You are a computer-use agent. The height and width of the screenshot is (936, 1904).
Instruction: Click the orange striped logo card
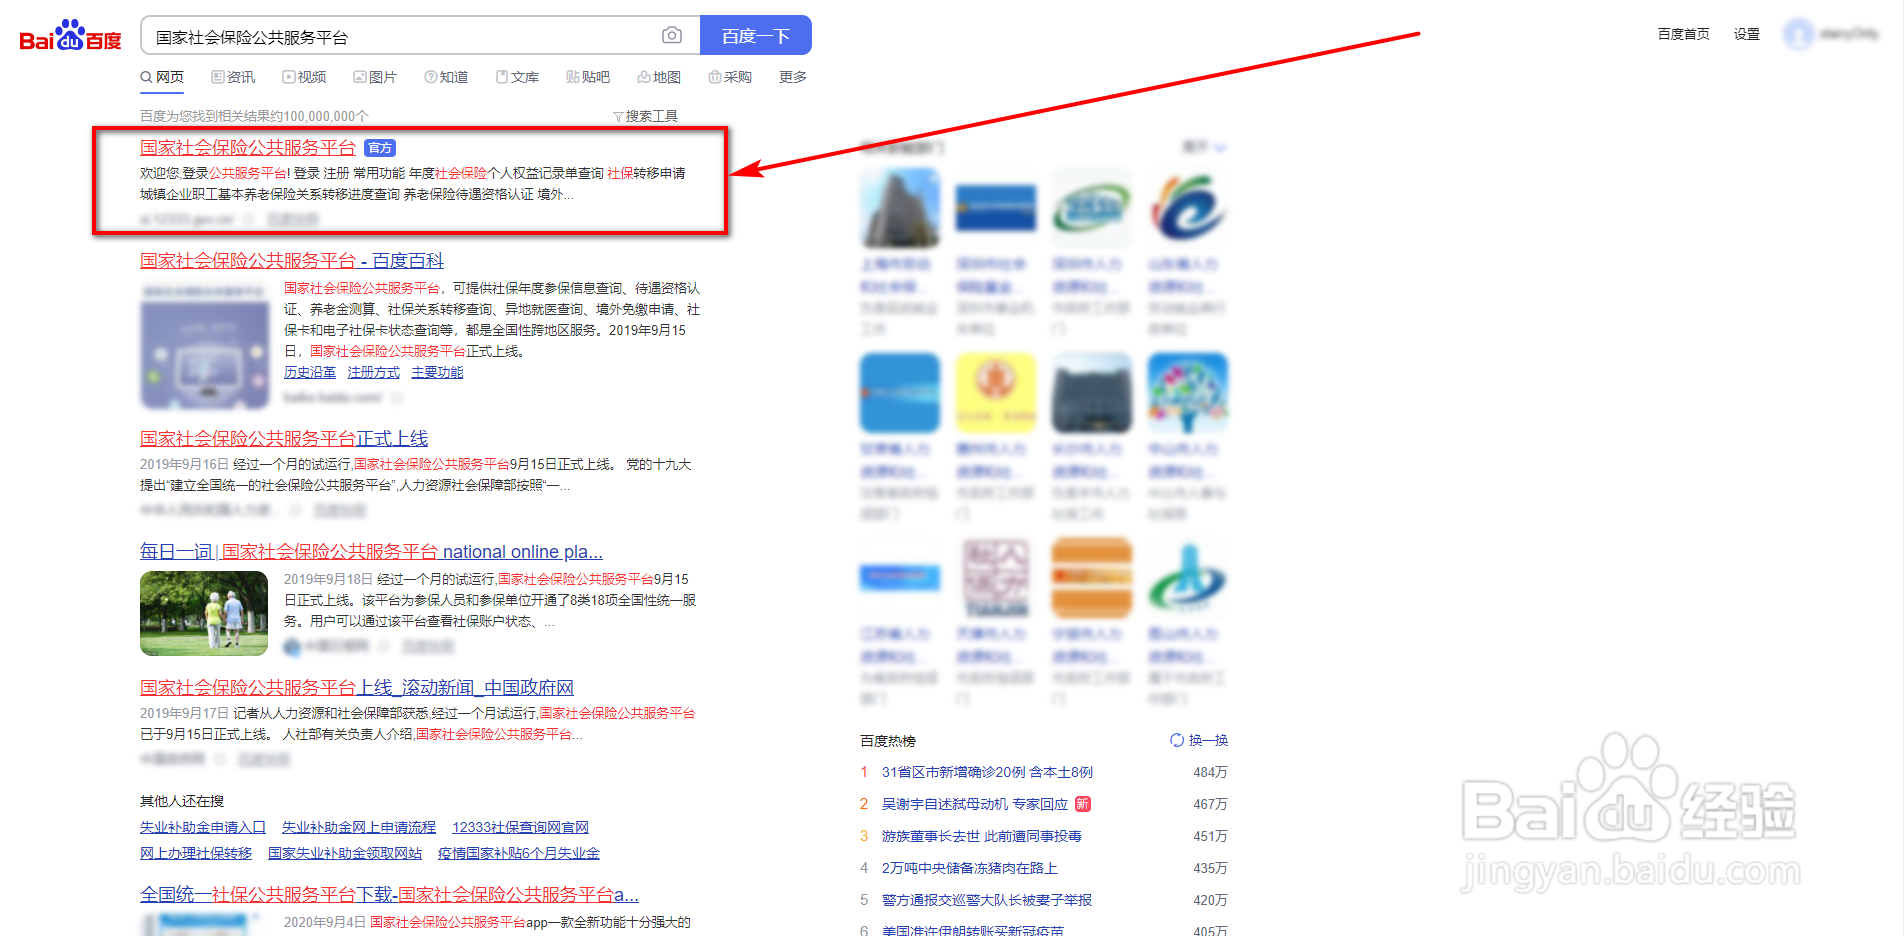tap(1092, 578)
